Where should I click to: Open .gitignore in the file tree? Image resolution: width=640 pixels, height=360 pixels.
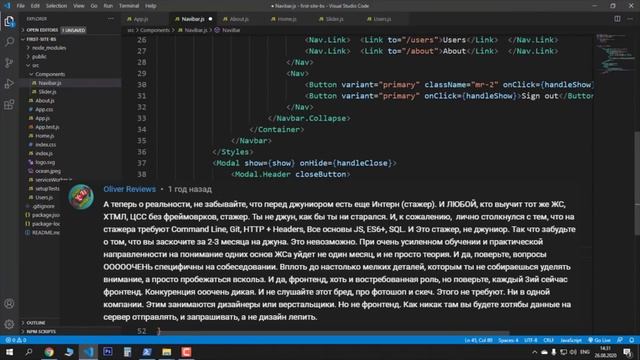point(43,207)
